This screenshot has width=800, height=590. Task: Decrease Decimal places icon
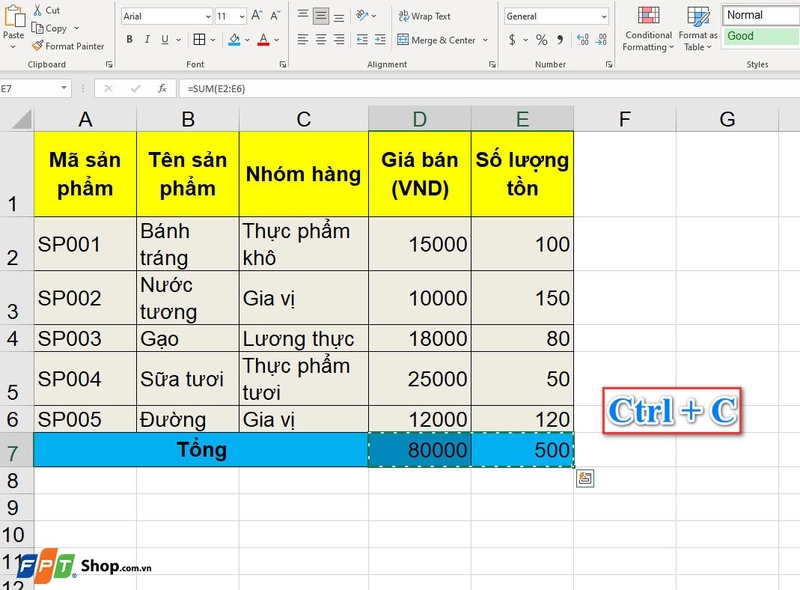pos(601,39)
